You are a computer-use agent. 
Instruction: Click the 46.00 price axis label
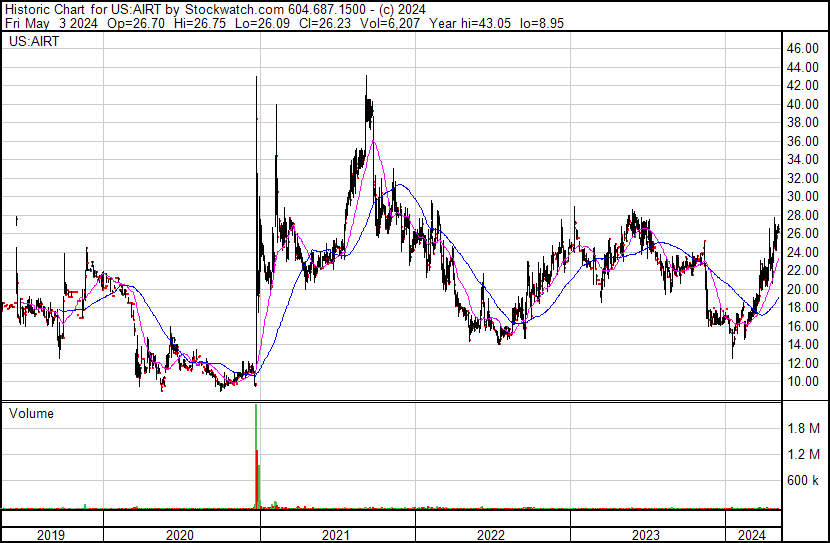click(x=802, y=49)
